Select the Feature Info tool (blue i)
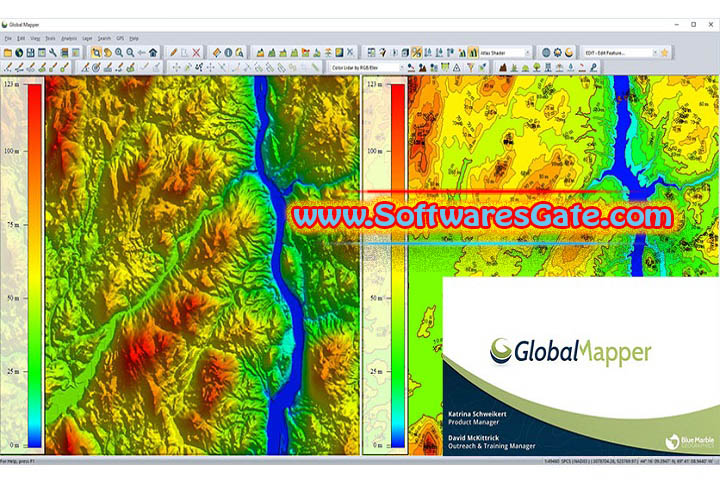 point(228,53)
